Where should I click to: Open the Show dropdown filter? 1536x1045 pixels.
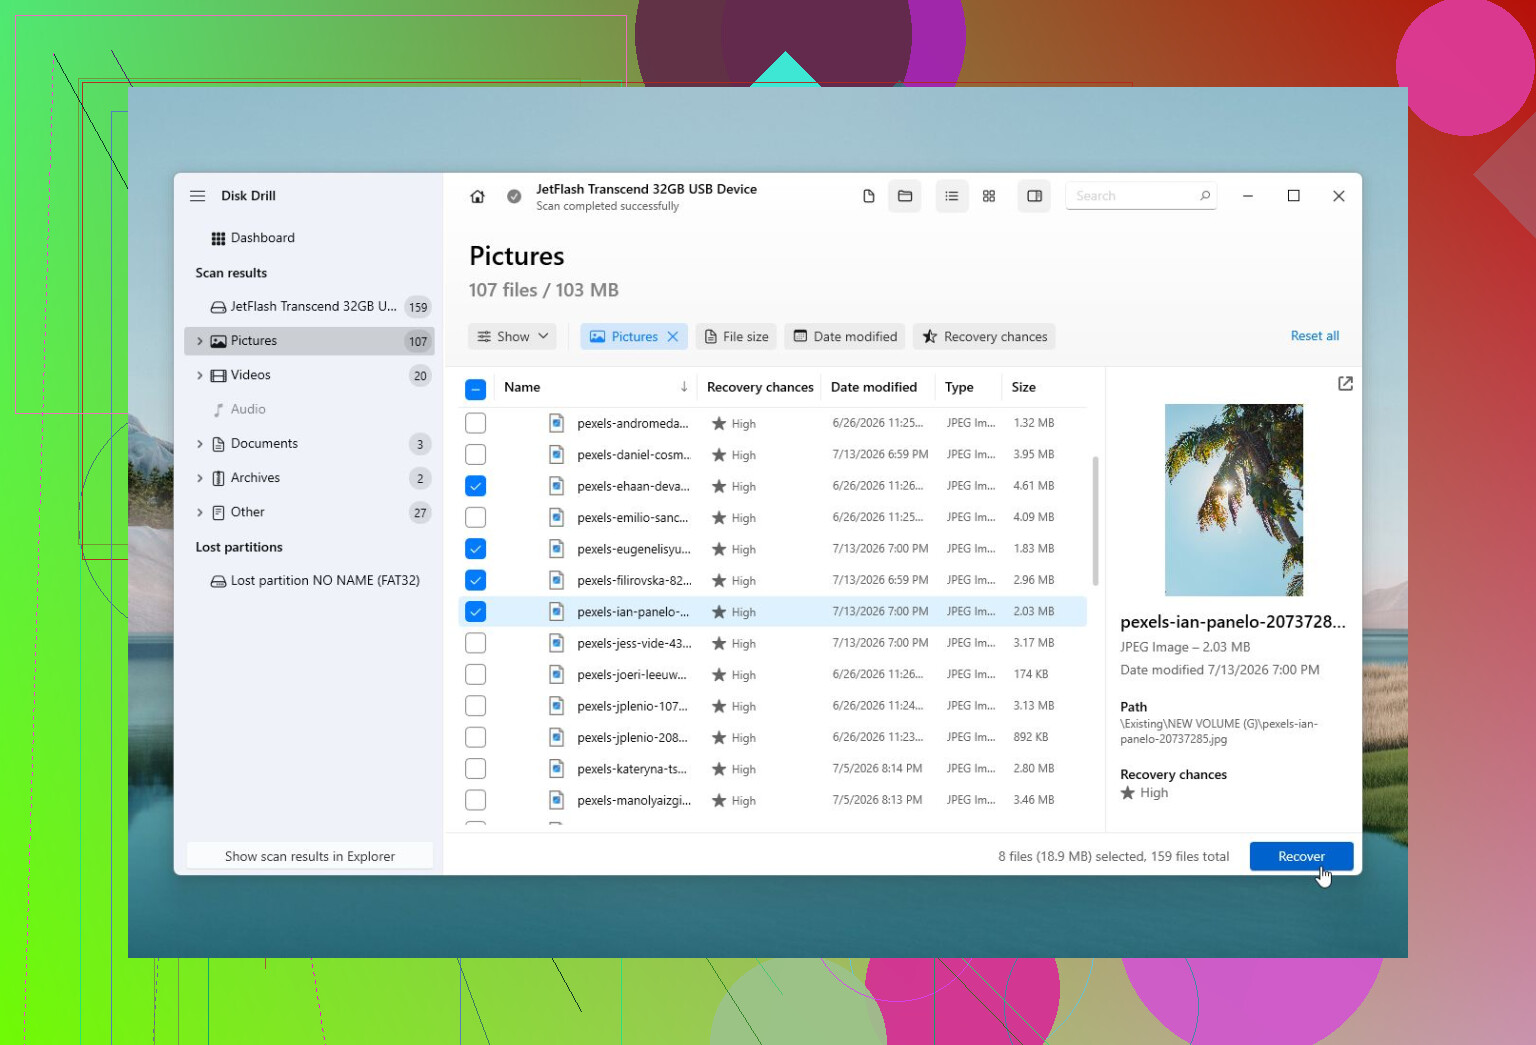pyautogui.click(x=512, y=337)
